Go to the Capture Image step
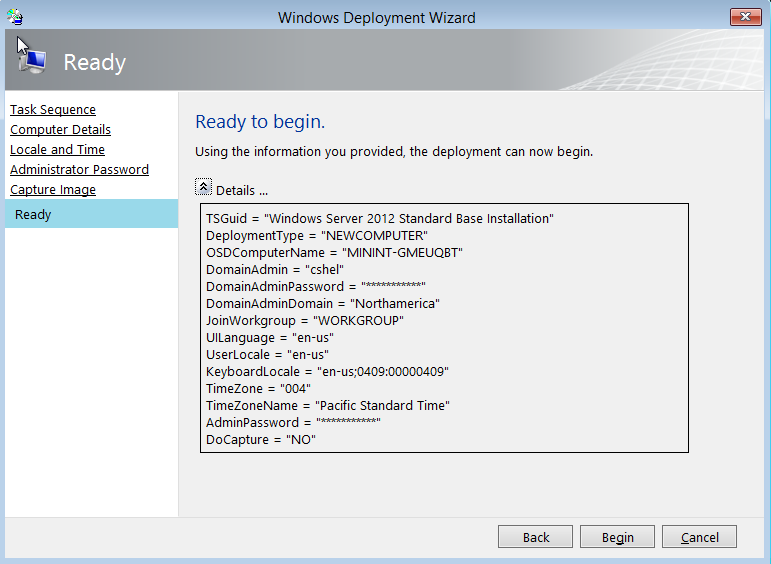This screenshot has width=771, height=564. click(53, 190)
